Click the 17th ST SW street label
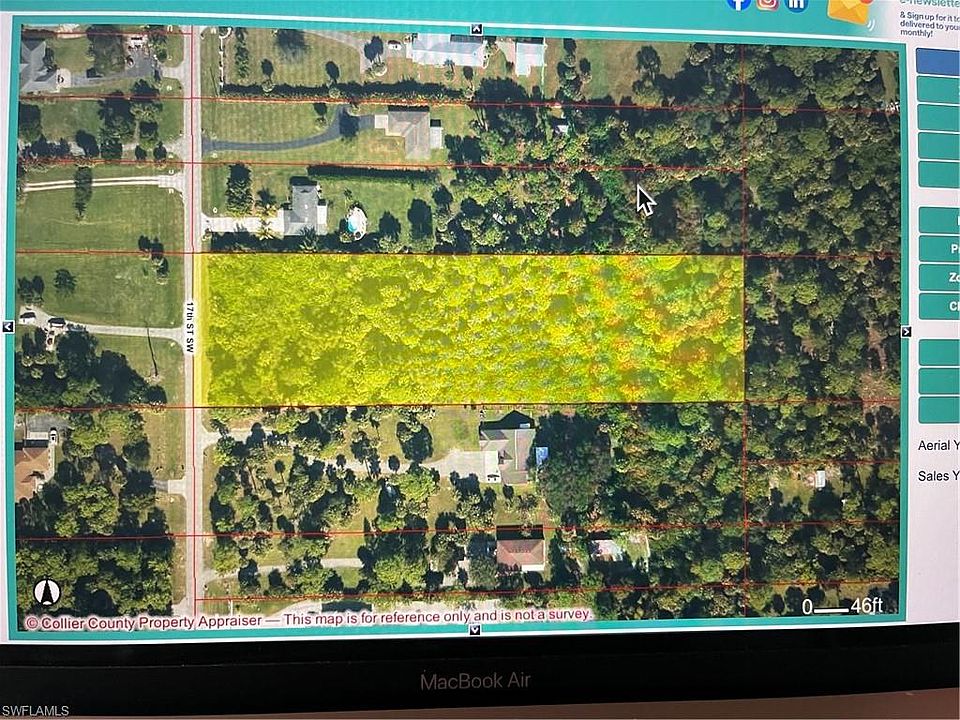 (190, 326)
